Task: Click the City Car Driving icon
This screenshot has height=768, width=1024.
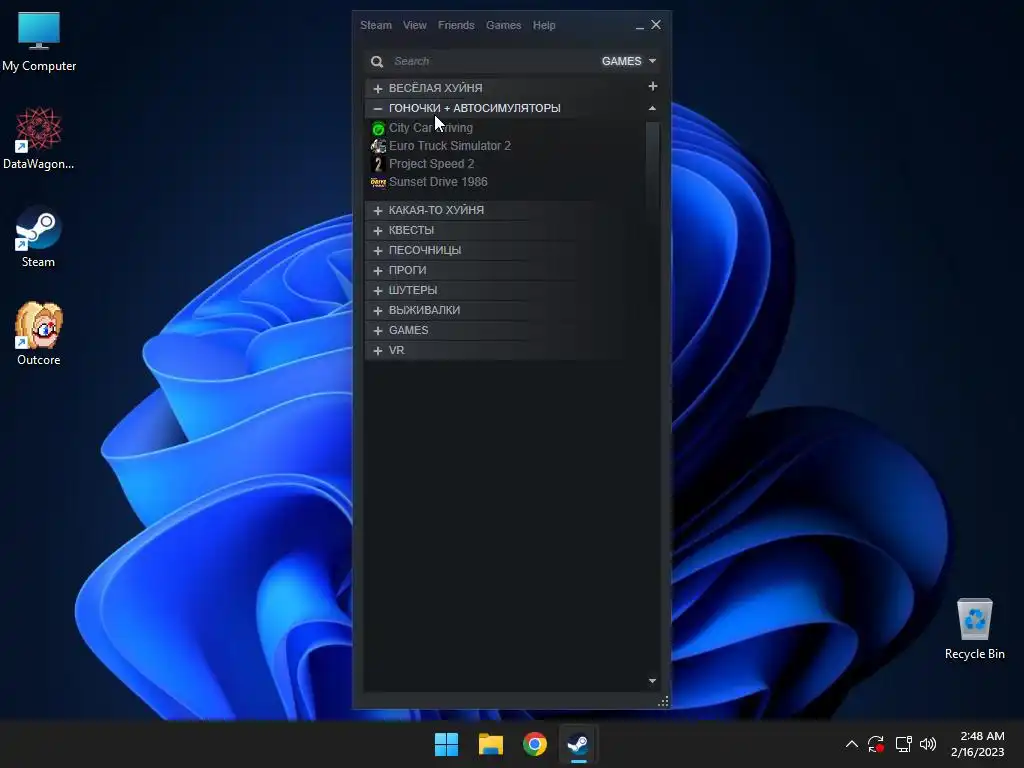Action: (x=378, y=128)
